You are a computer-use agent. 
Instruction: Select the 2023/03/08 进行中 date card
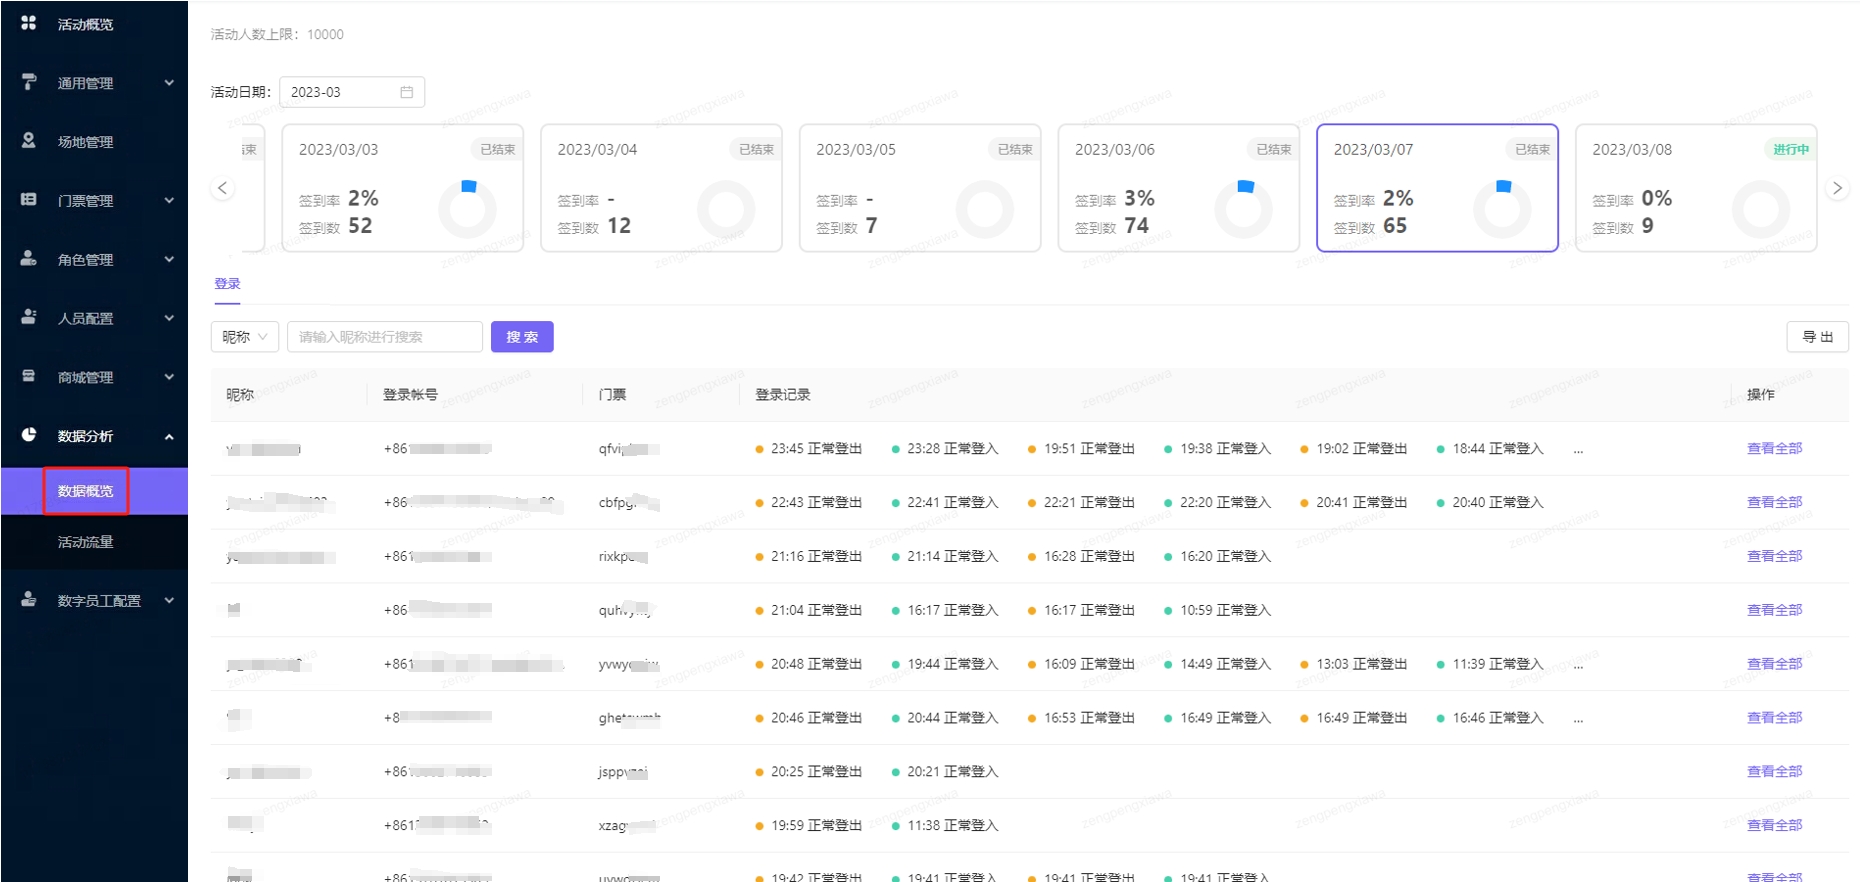1696,188
